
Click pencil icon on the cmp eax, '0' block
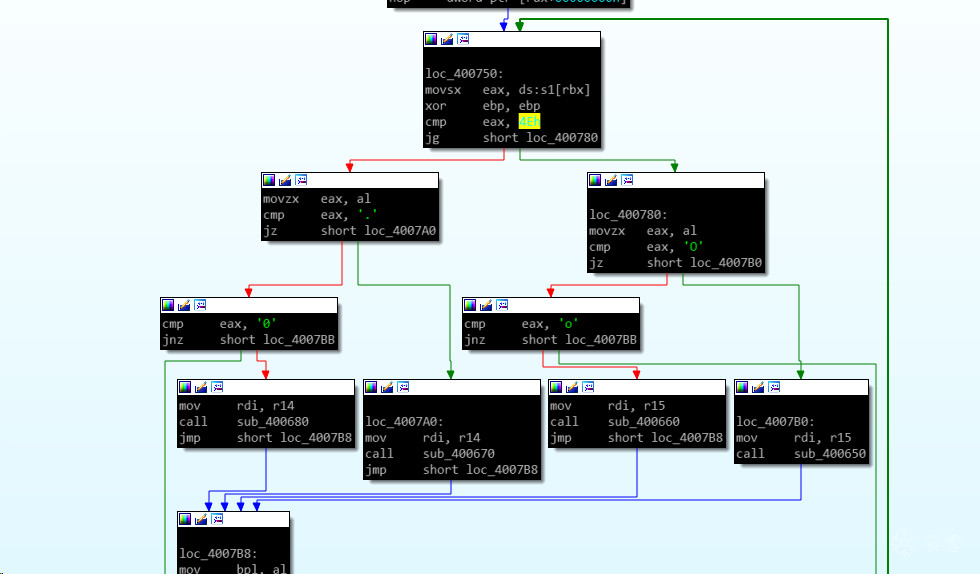pos(184,305)
